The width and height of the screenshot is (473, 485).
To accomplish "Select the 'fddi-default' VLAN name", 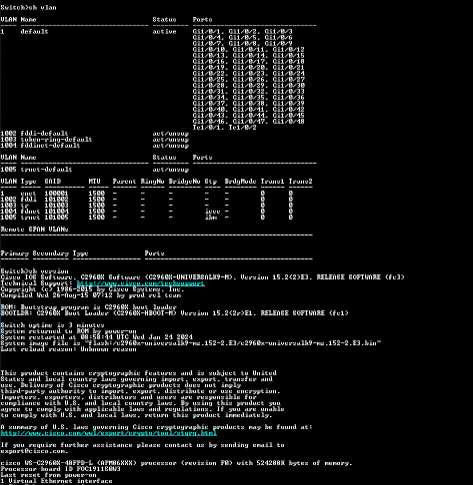I will pos(44,133).
